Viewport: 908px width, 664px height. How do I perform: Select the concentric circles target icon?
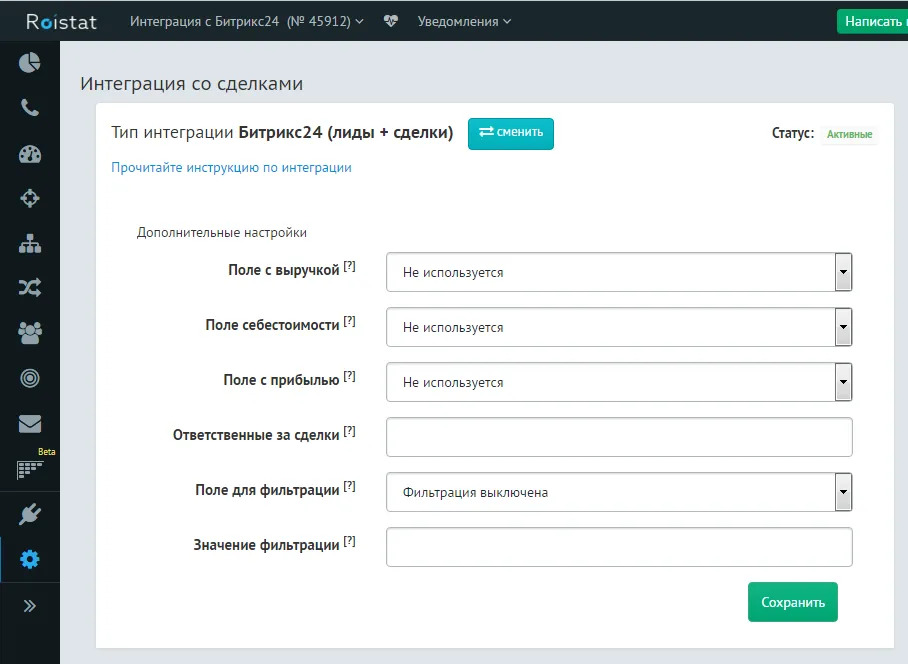29,377
